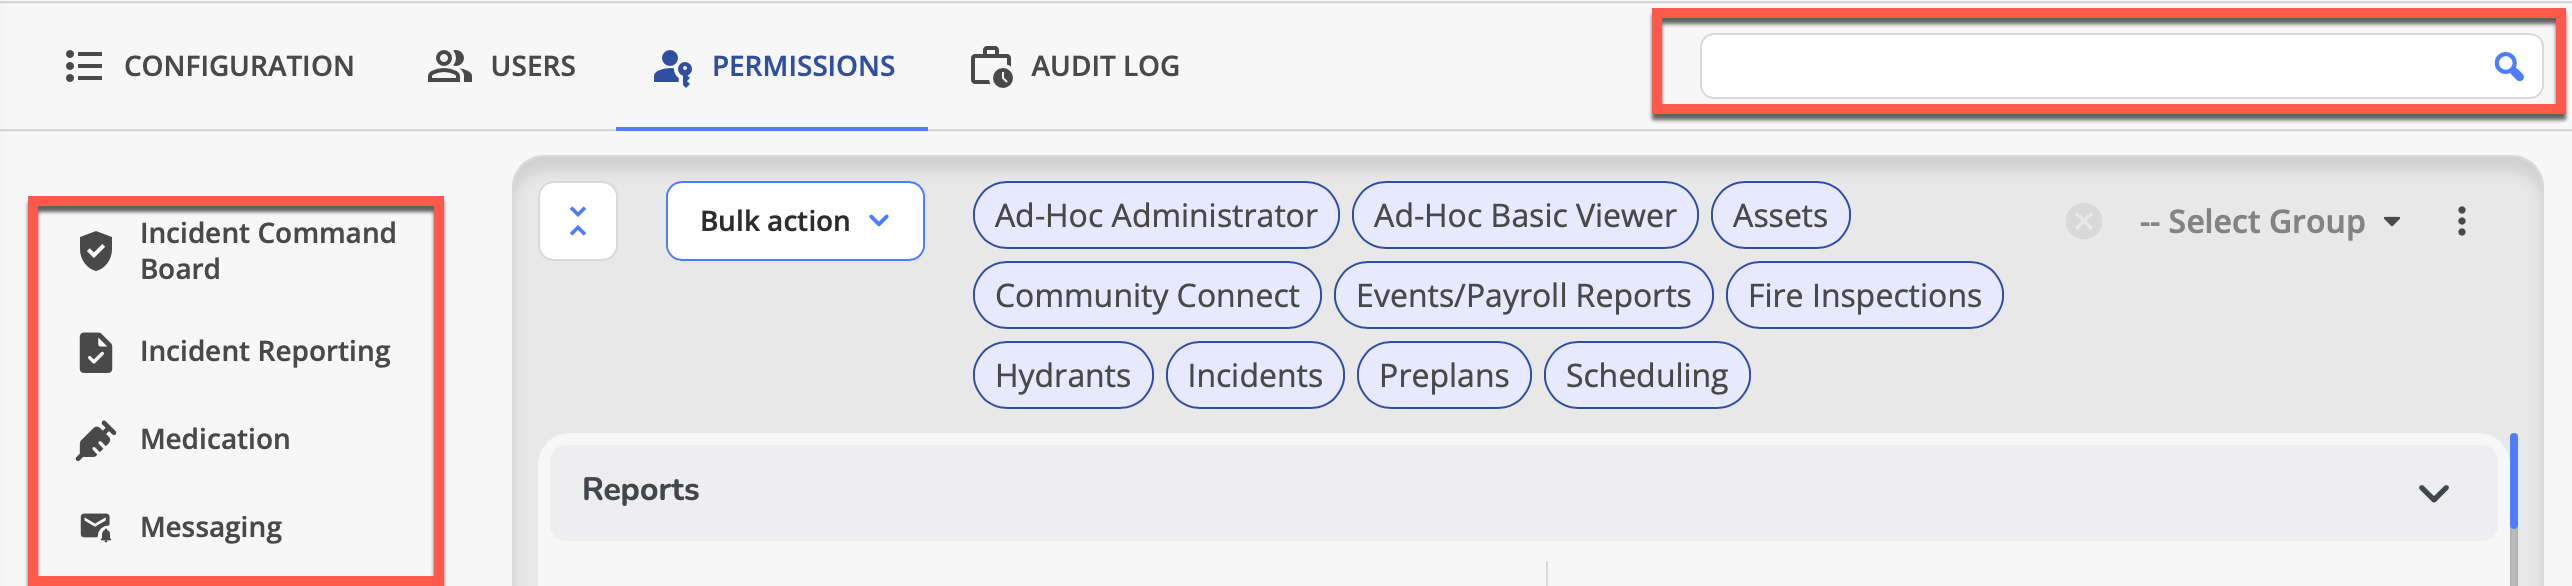Collapse all sections with the arrows button
Image resolution: width=2572 pixels, height=586 pixels.
coord(578,221)
